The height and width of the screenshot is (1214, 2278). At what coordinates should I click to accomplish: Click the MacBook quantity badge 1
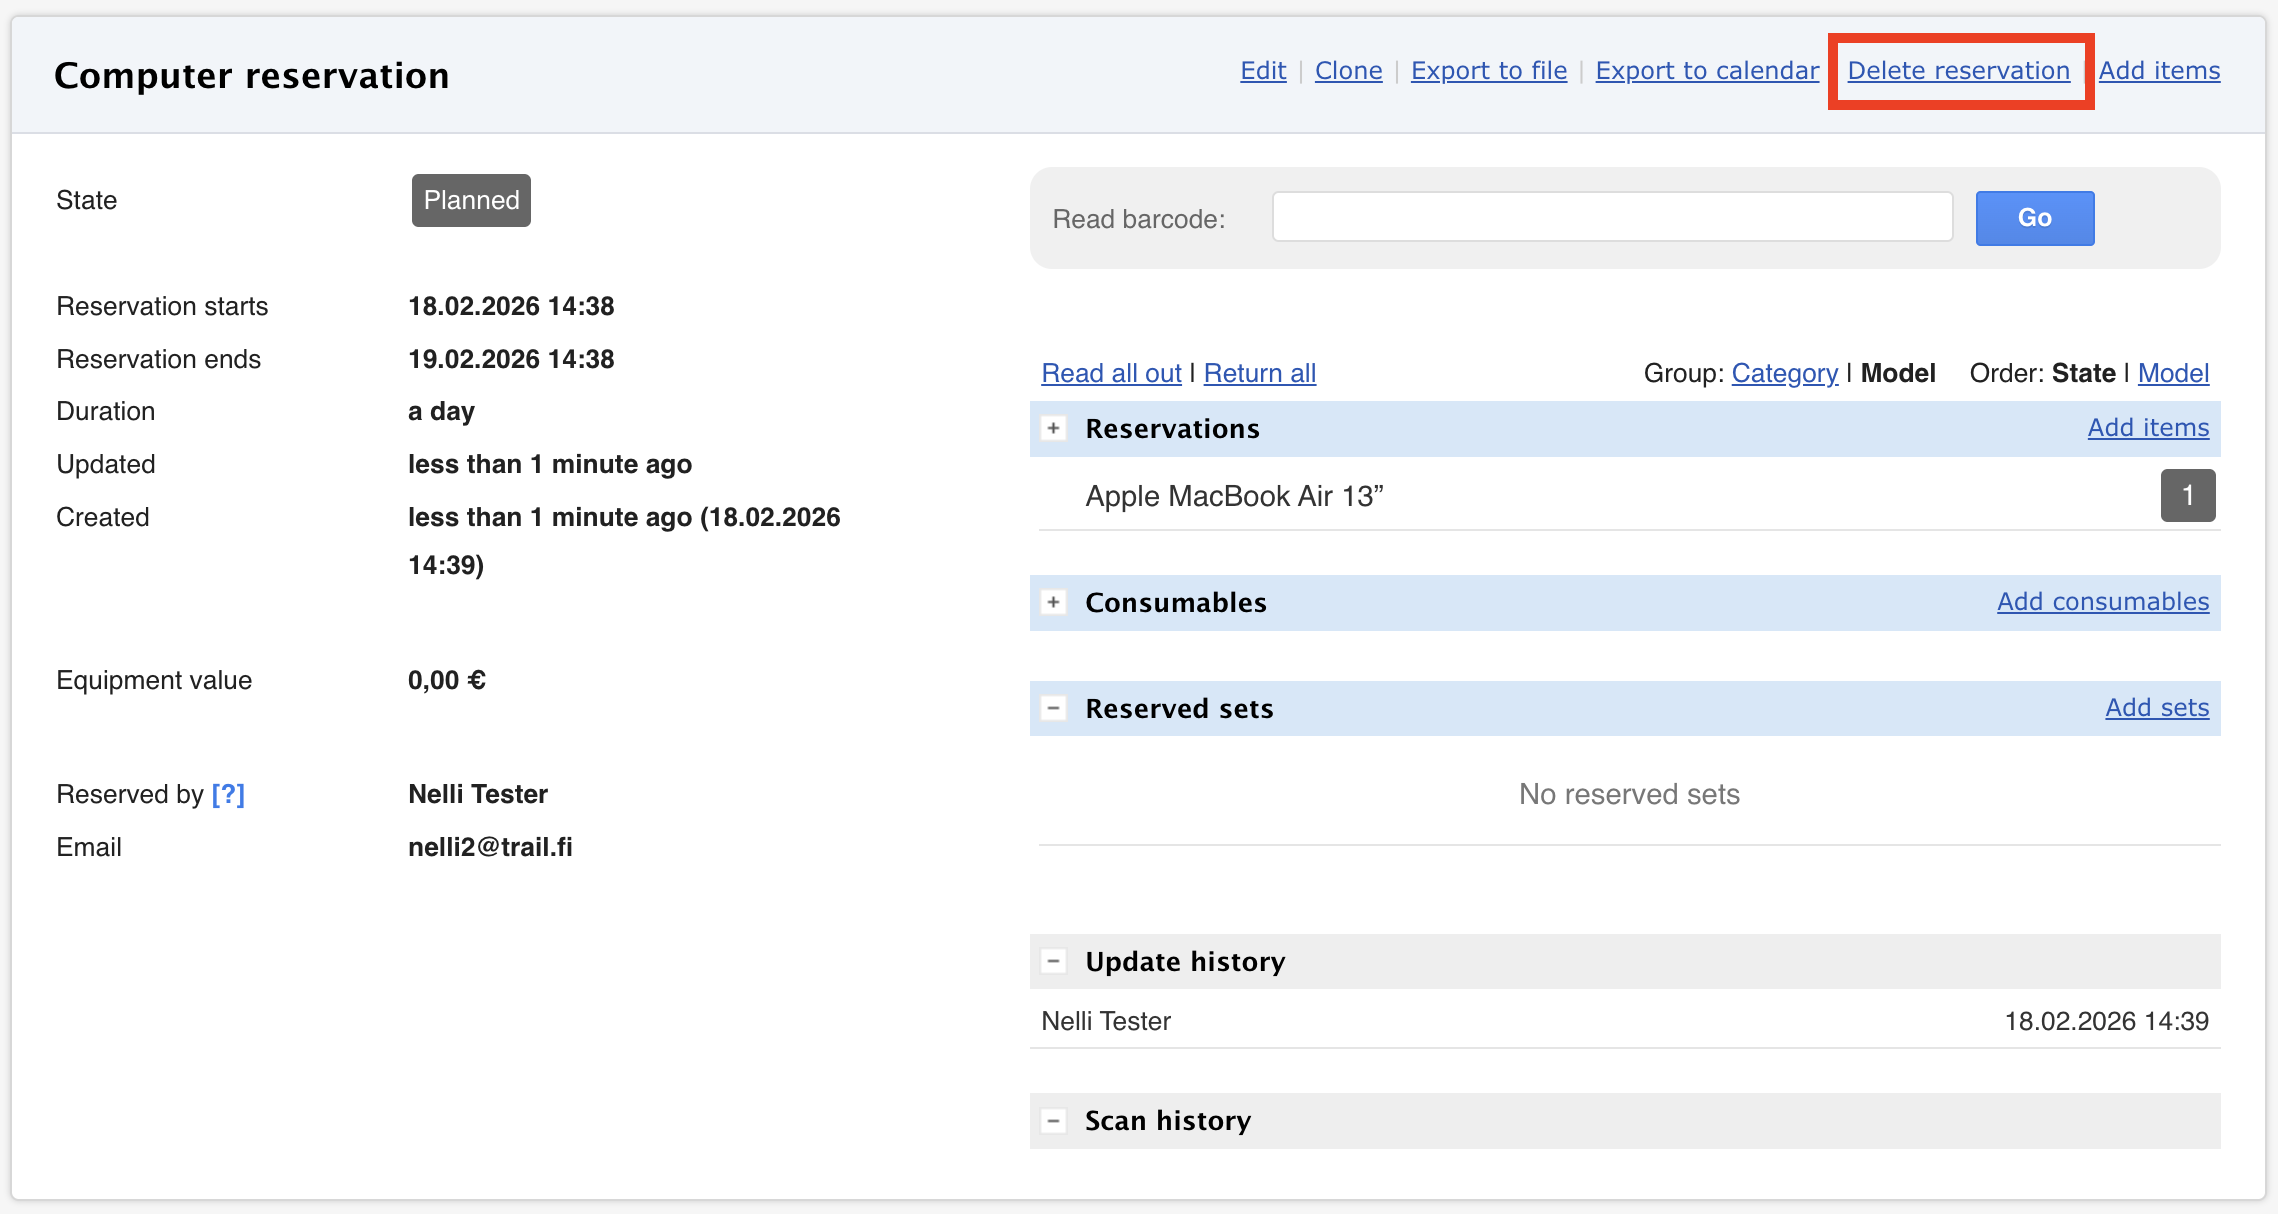(2187, 495)
